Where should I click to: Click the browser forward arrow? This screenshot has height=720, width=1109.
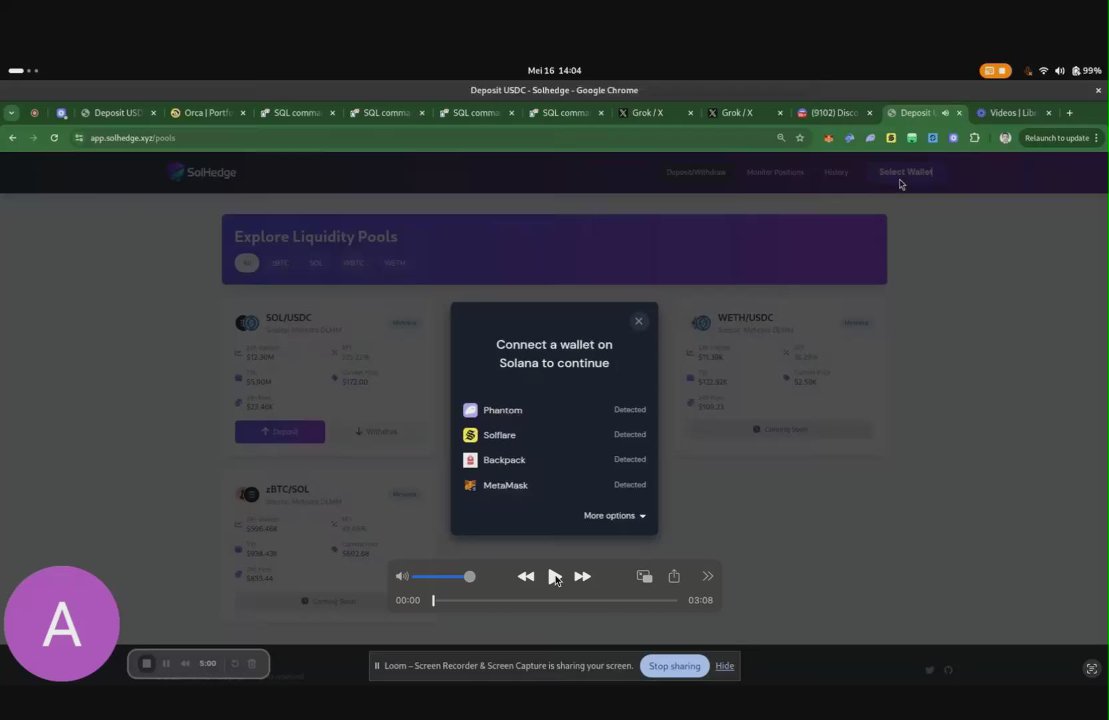[33, 138]
